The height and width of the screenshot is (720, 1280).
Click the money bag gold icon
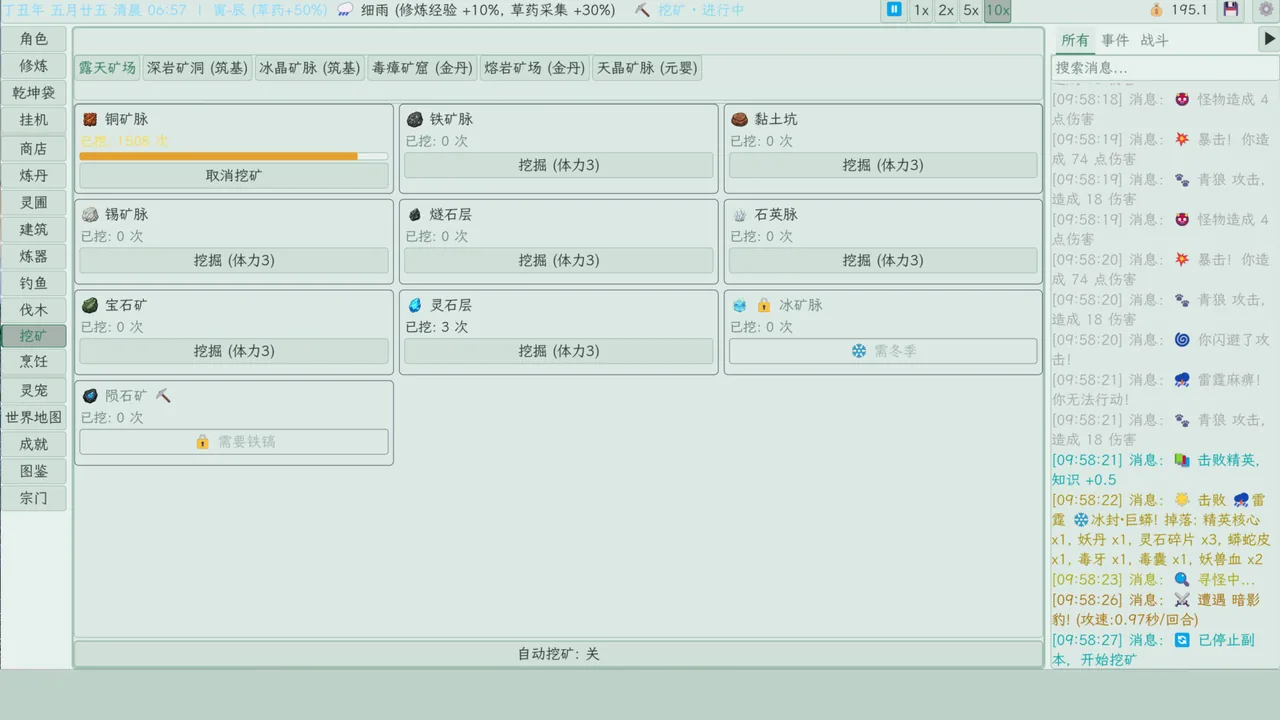point(1156,10)
